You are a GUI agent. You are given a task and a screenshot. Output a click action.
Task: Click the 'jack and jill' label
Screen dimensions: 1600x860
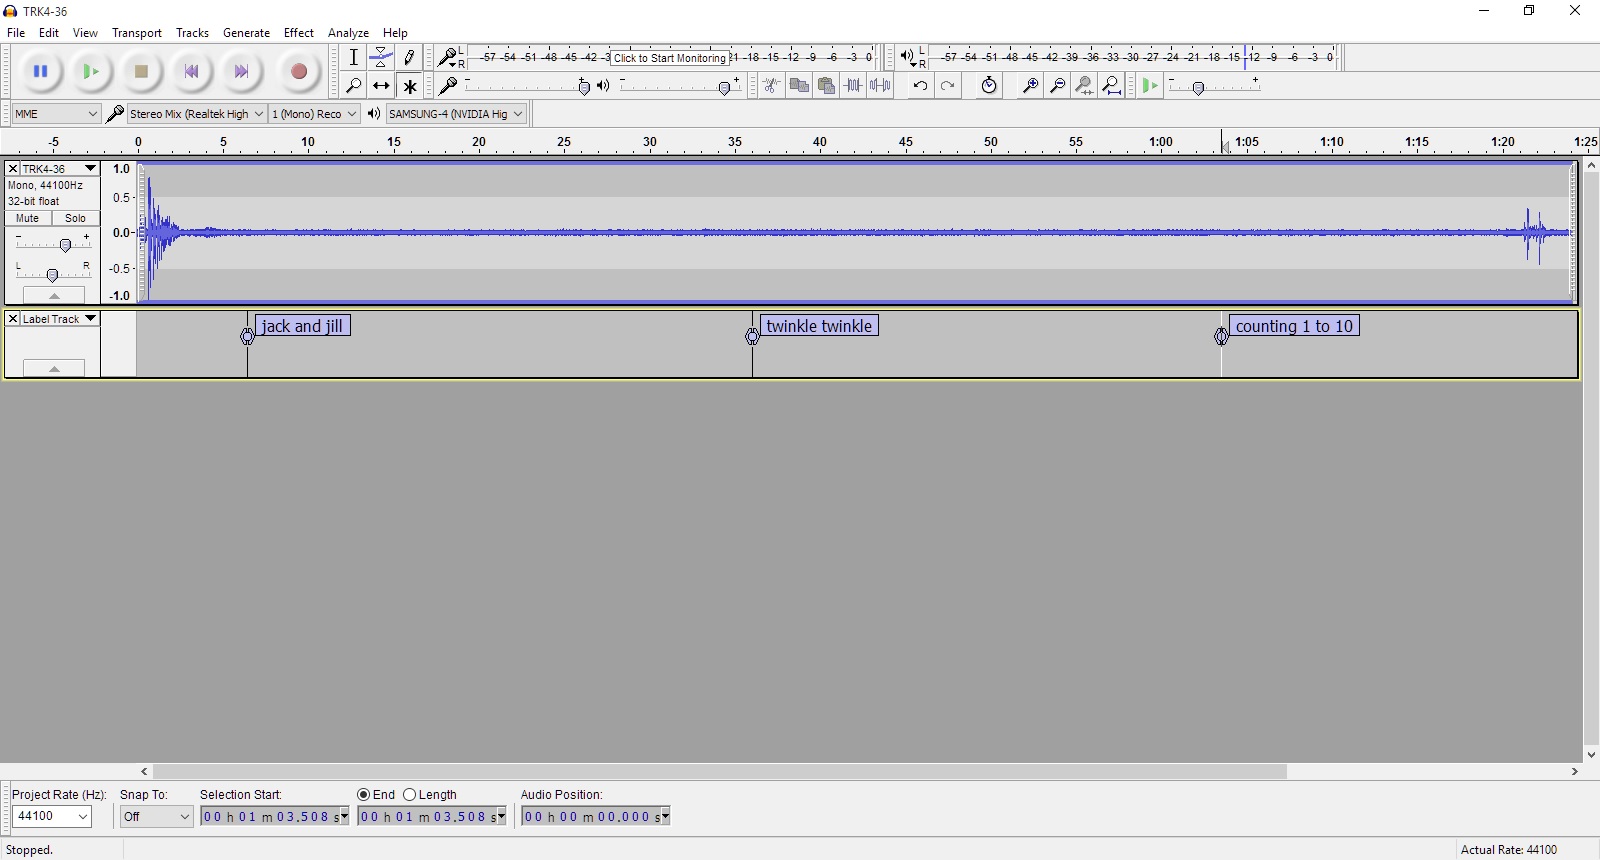coord(302,326)
